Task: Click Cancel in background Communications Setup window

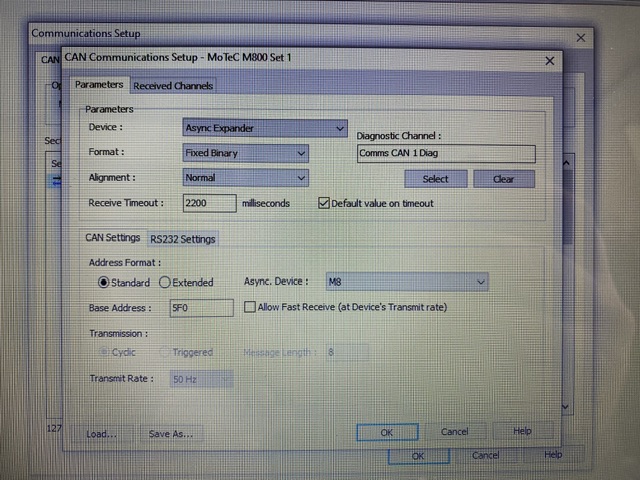Action: click(x=485, y=456)
